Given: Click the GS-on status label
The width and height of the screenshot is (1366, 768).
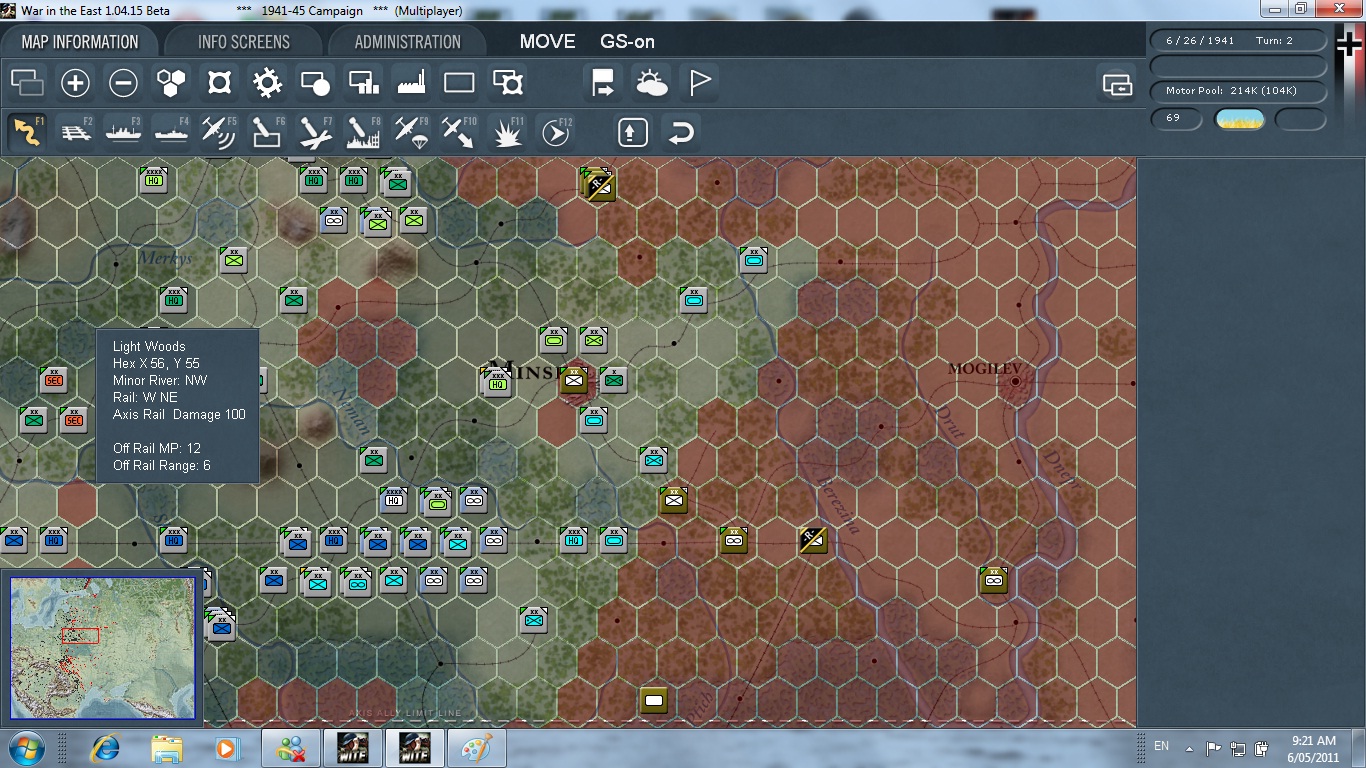Looking at the screenshot, I should tap(627, 42).
